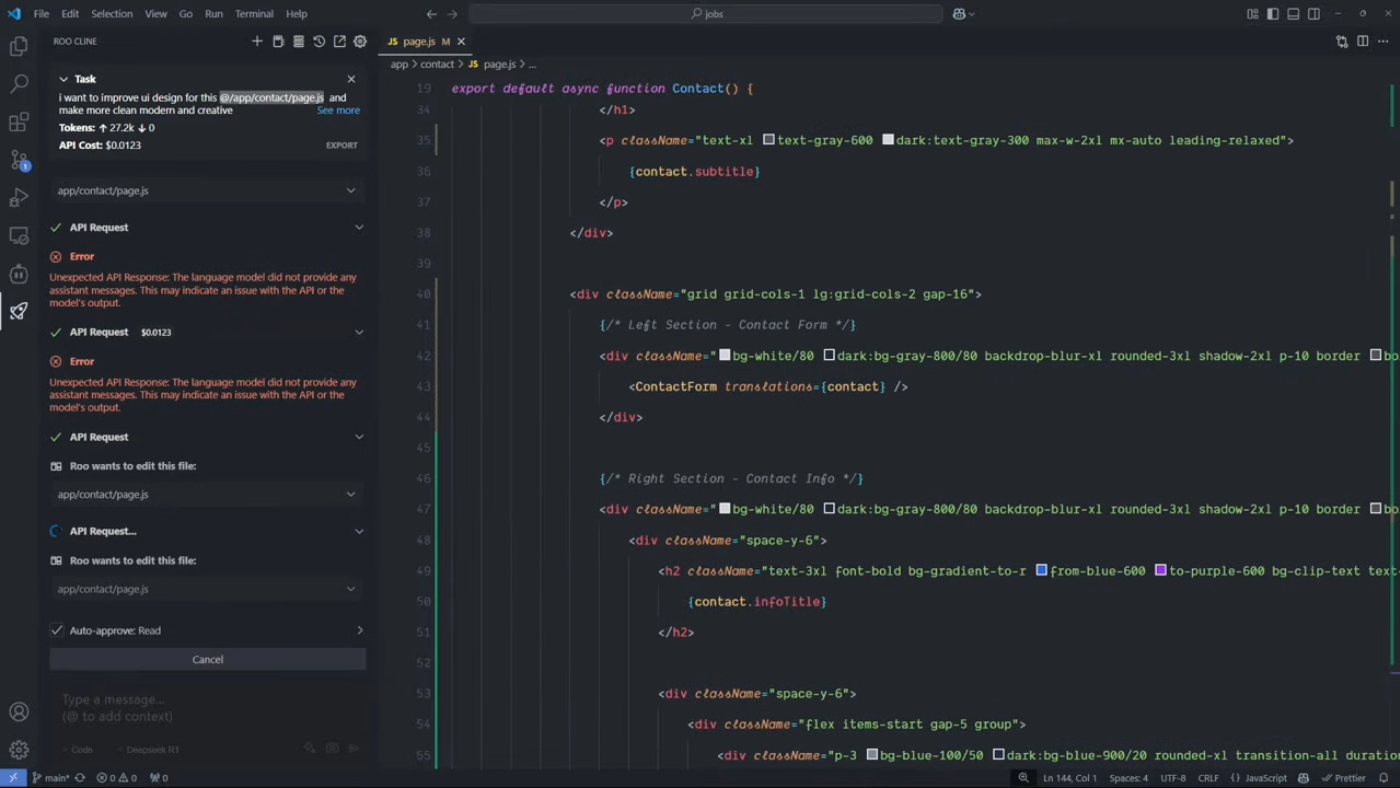1400x788 pixels.
Task: Go back with the left arrow
Action: click(x=431, y=14)
